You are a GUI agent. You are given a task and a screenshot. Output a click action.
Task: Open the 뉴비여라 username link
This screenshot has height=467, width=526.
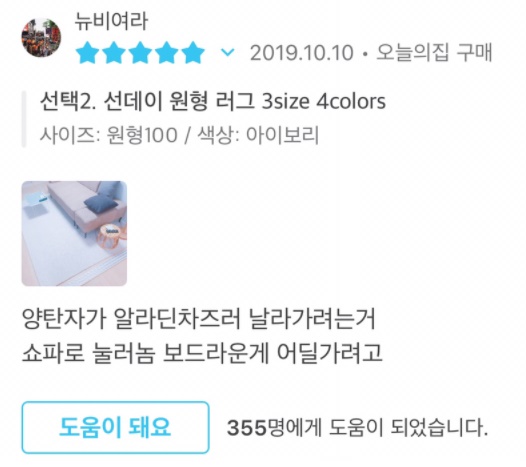(x=111, y=21)
